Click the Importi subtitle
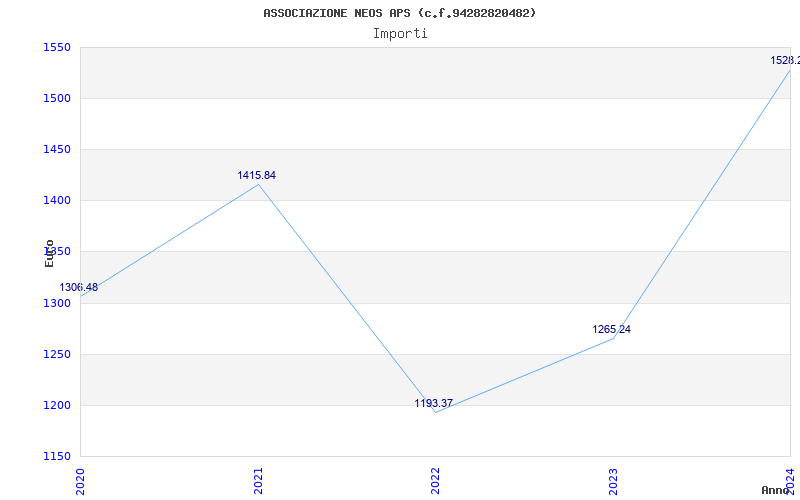Screen dimensions: 800x500 pos(400,34)
